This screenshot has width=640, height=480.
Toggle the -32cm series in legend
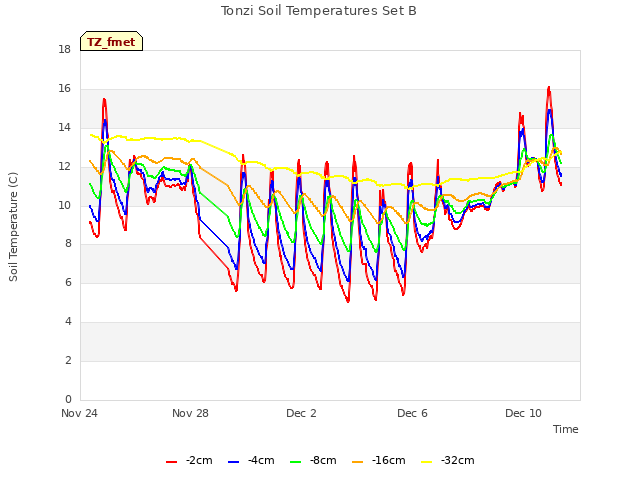pos(448,461)
